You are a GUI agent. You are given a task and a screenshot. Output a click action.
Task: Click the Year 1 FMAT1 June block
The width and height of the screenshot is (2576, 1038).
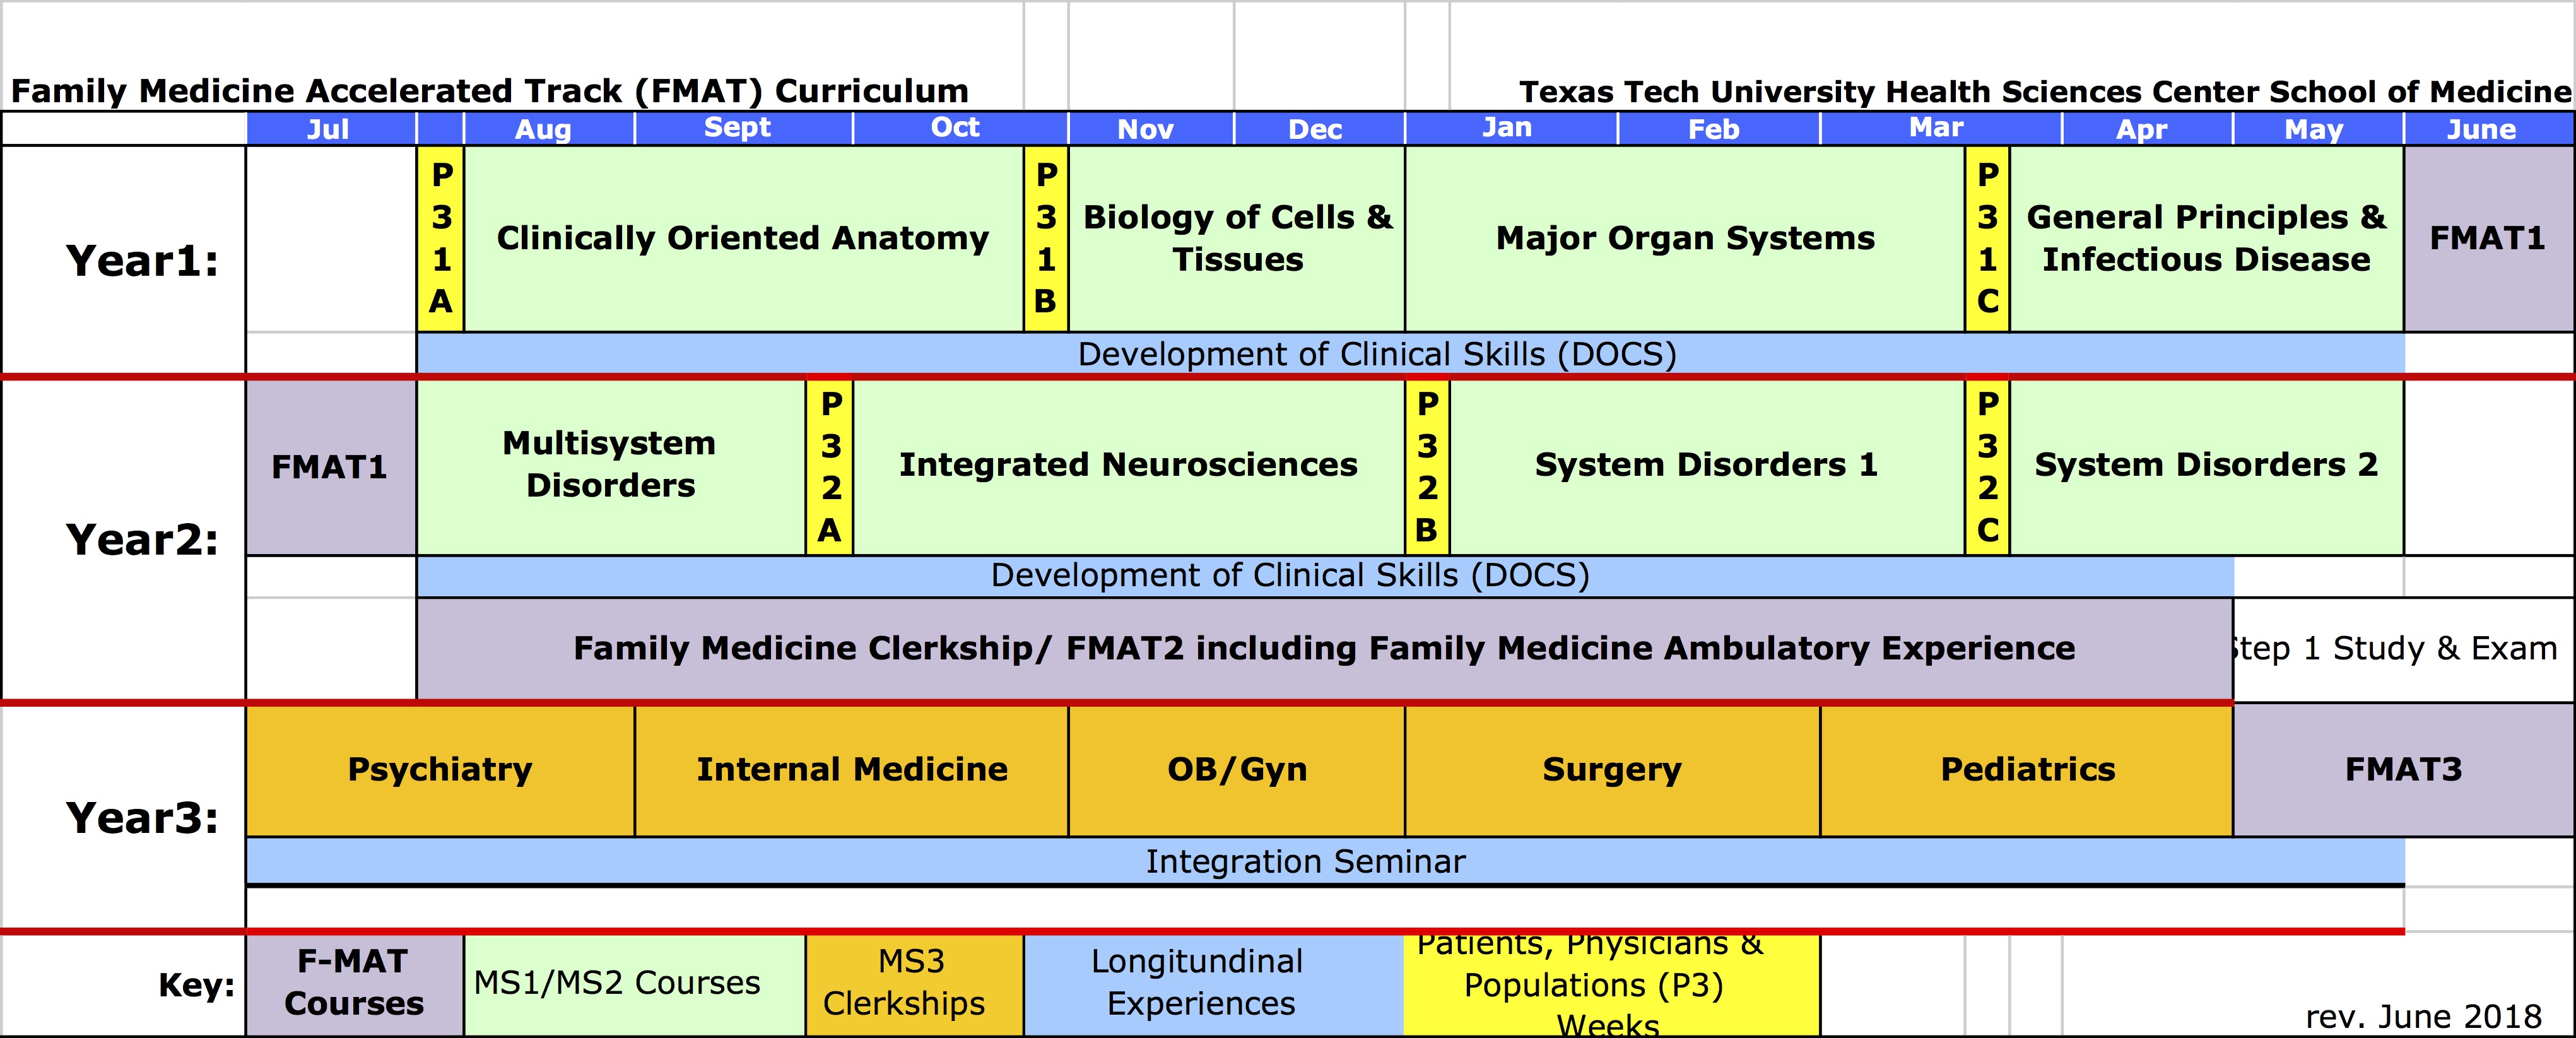[2490, 239]
